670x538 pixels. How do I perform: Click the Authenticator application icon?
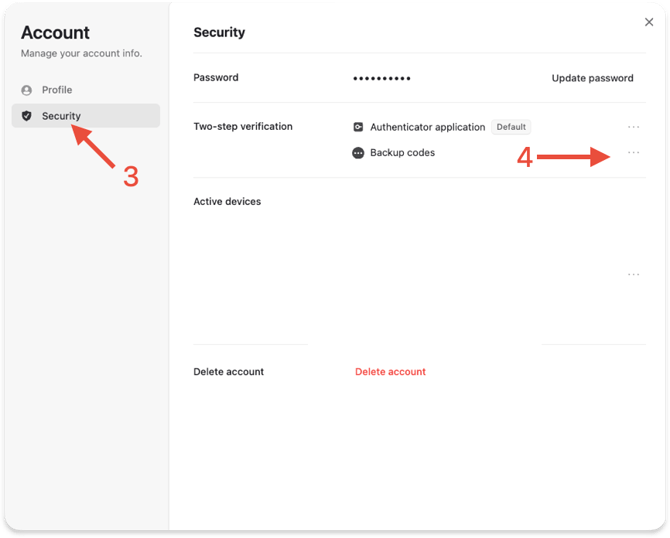click(x=359, y=127)
